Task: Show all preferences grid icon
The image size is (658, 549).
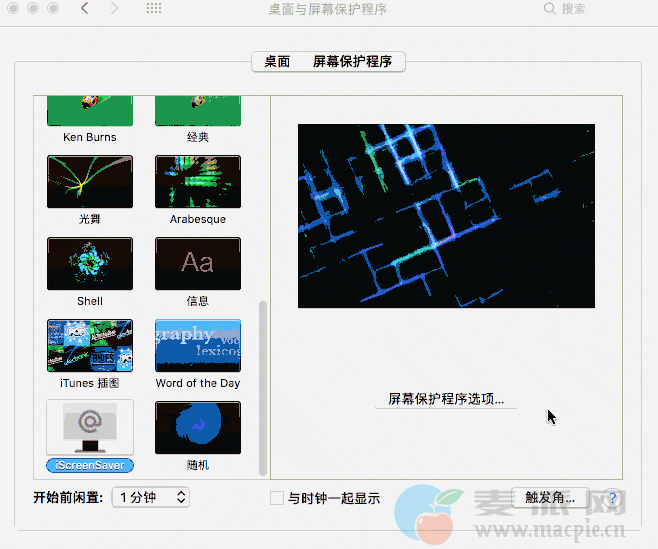Action: [154, 8]
